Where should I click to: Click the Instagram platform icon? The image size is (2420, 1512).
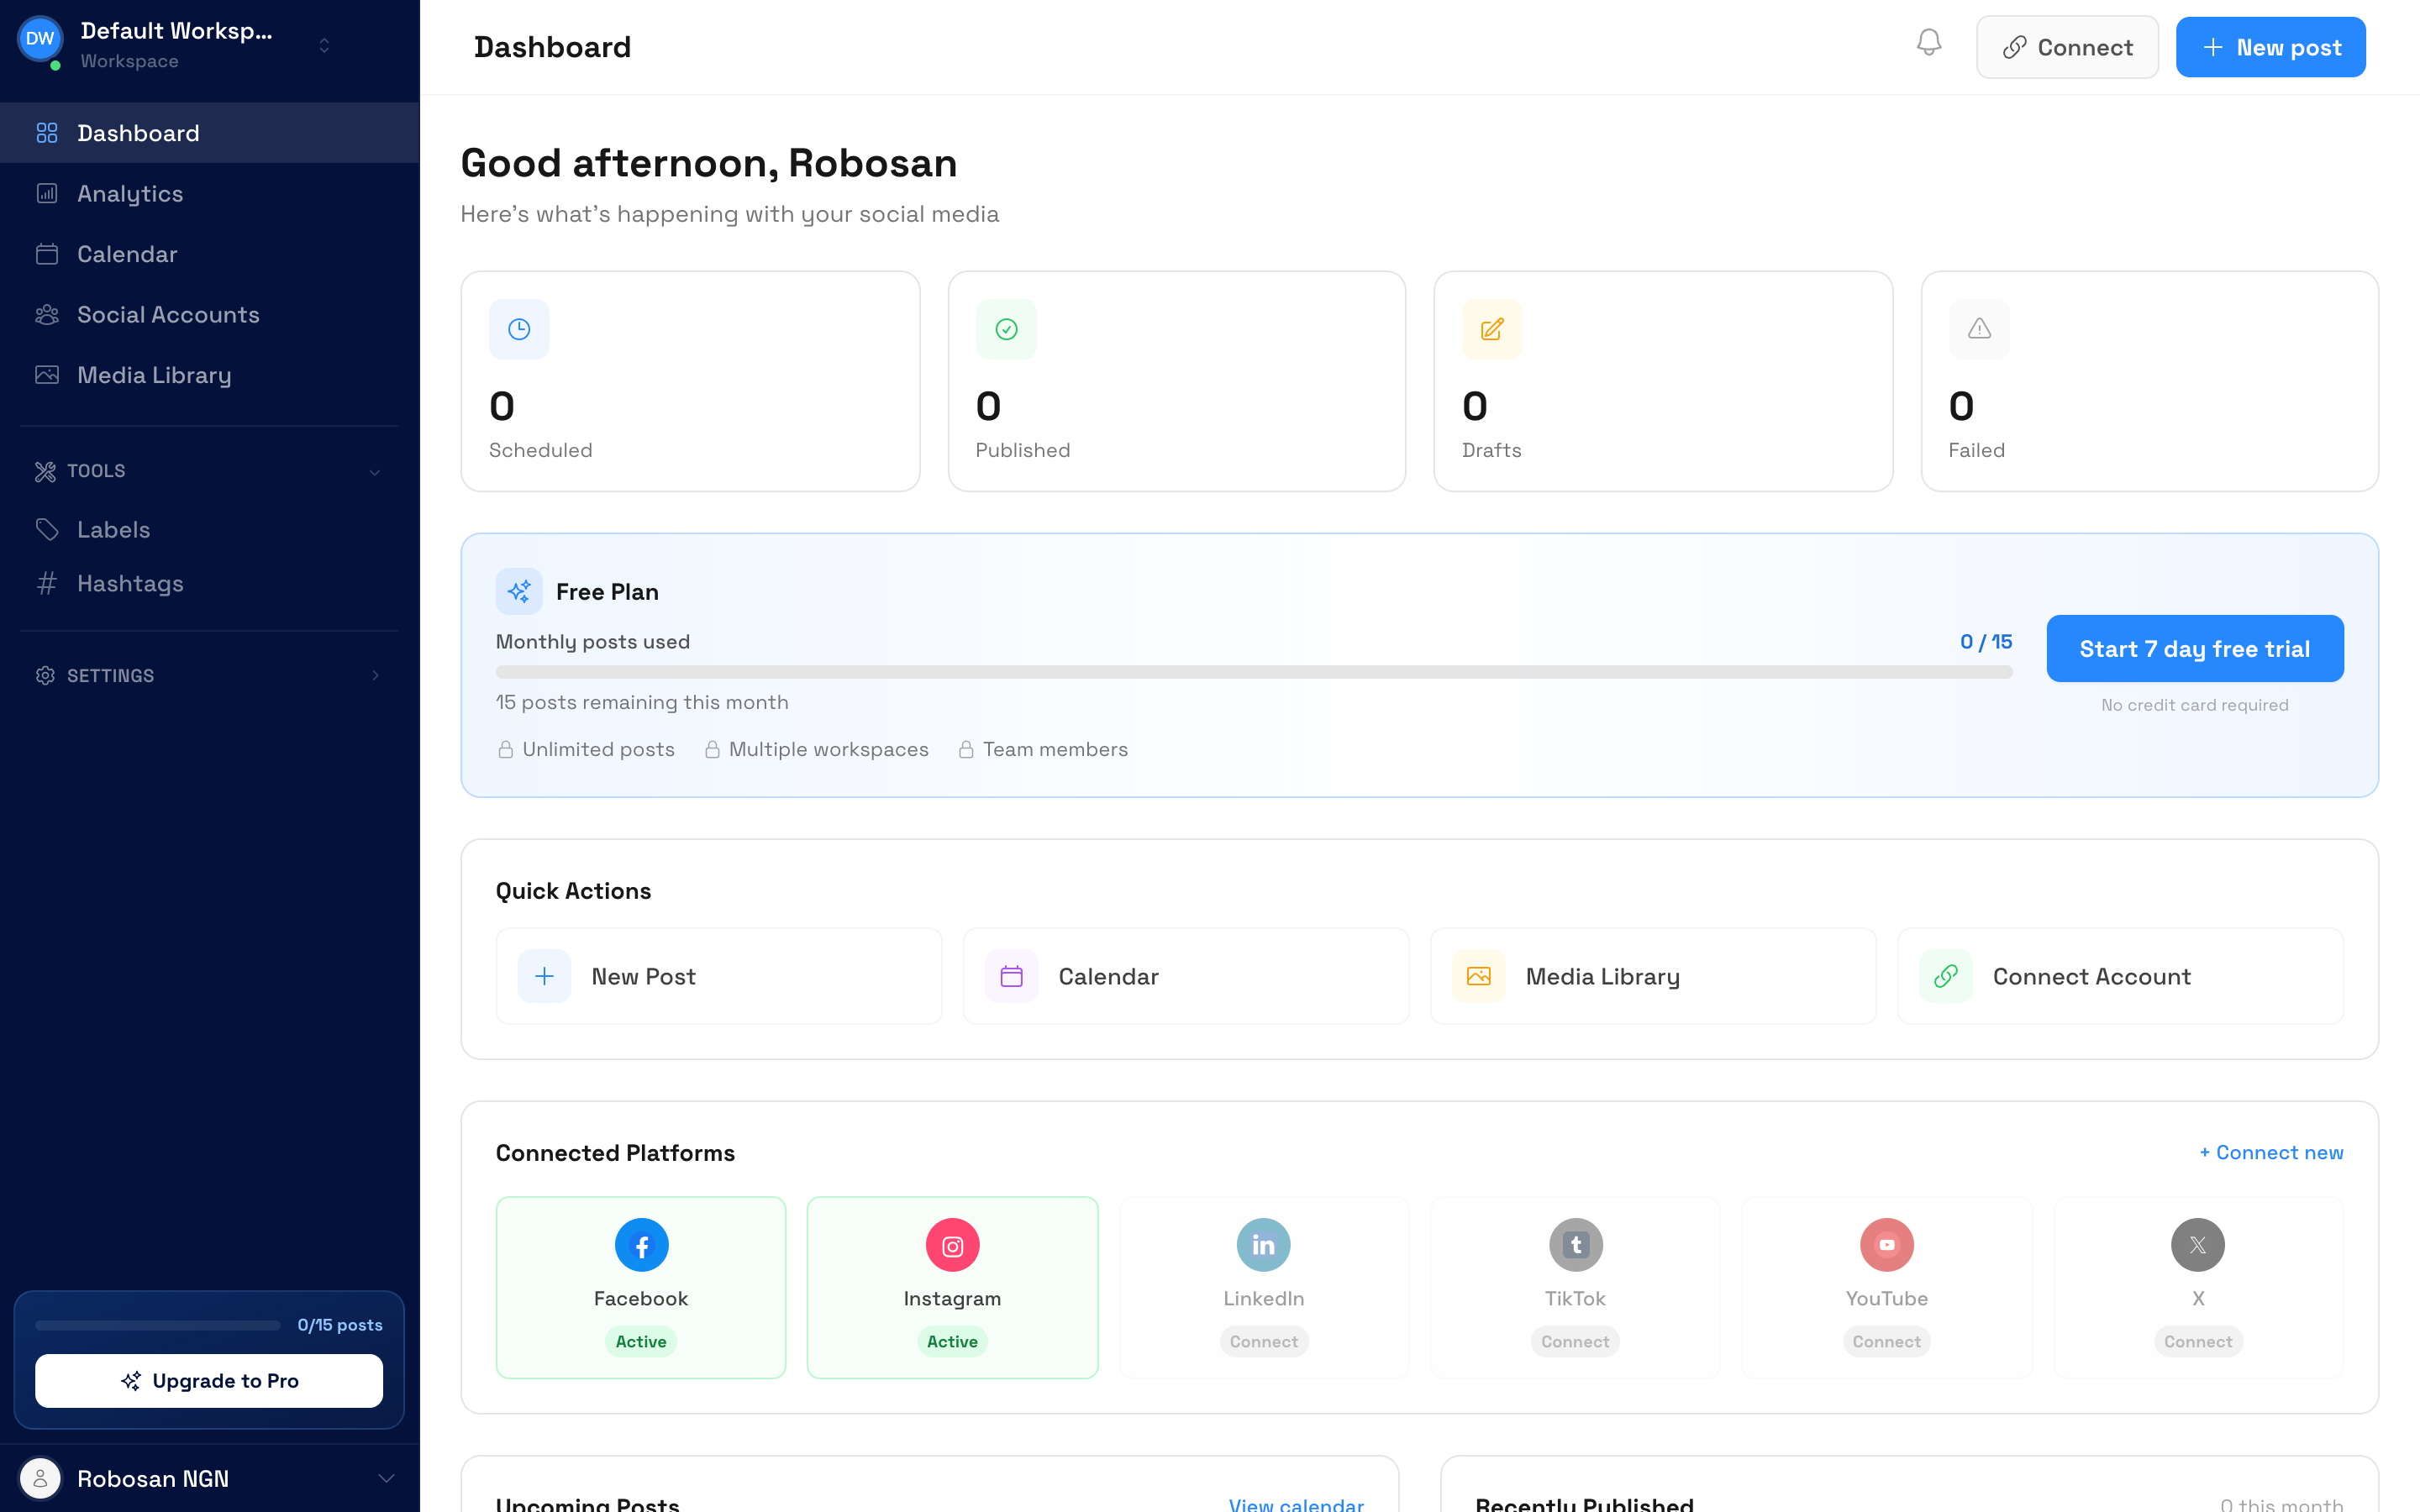tap(952, 1245)
